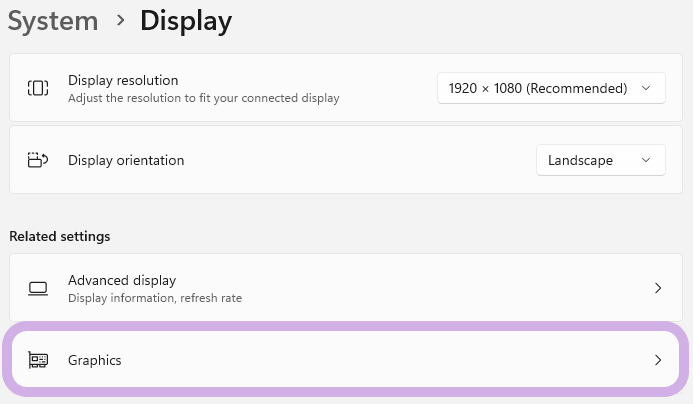
Task: Click the breadcrumb chevron after System
Action: 120,21
